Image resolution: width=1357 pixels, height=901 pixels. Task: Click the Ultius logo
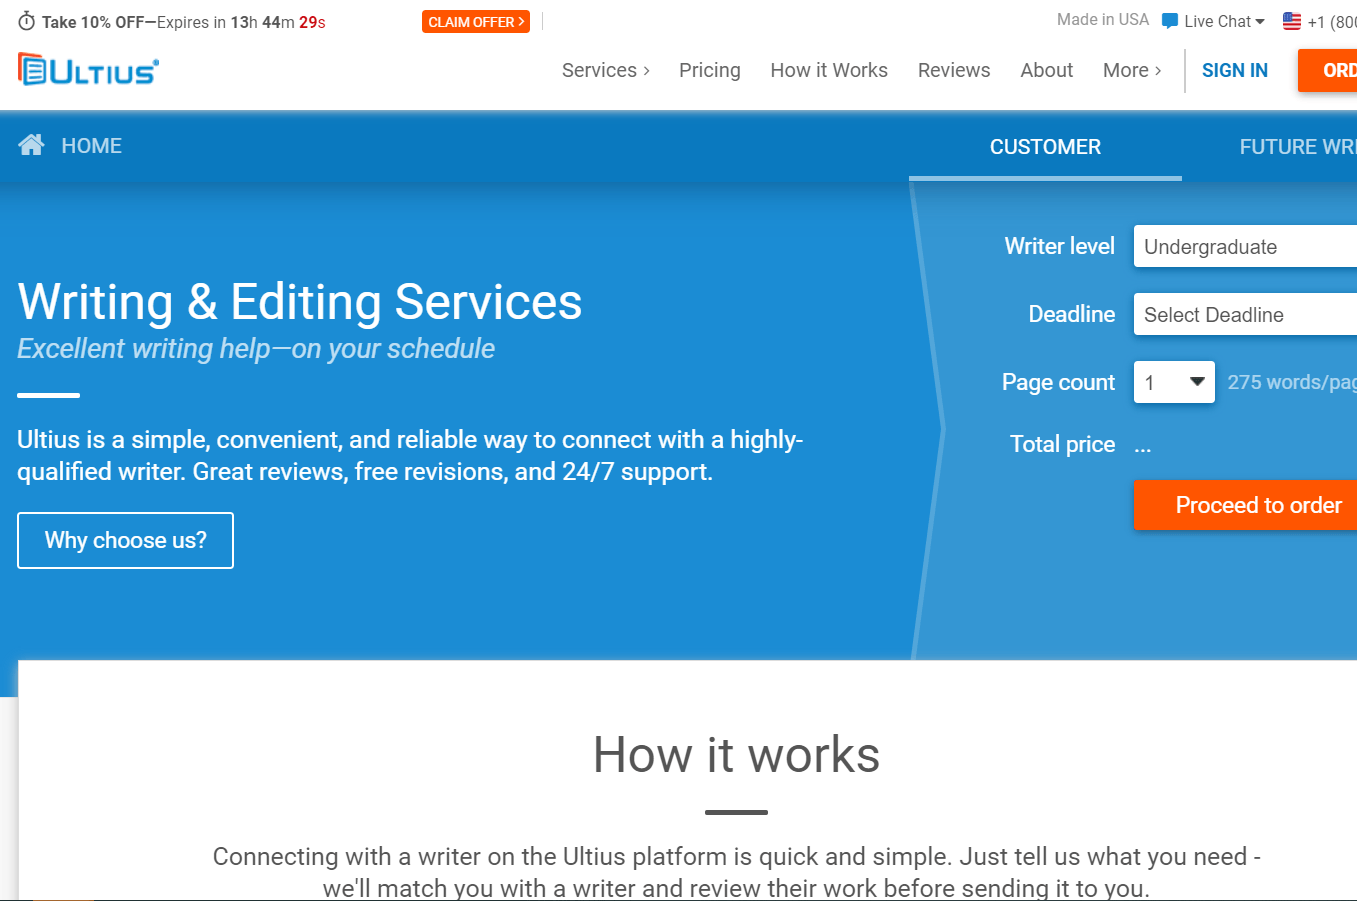click(x=88, y=69)
